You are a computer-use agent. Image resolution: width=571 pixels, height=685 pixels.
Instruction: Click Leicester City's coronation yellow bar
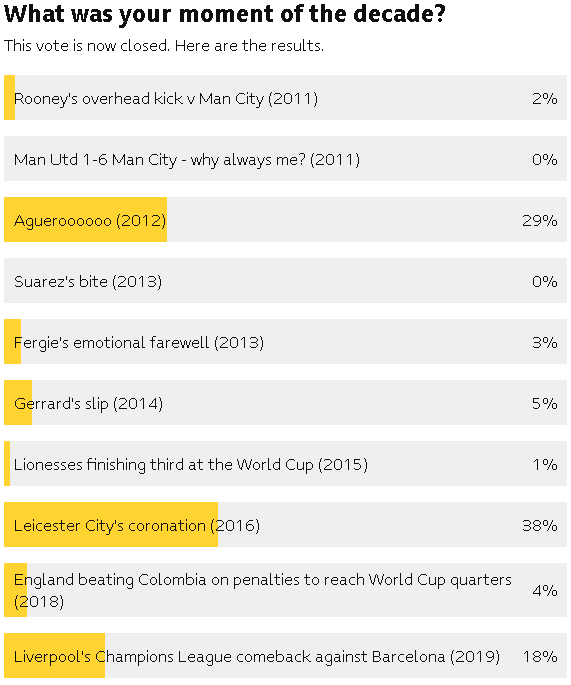point(111,525)
